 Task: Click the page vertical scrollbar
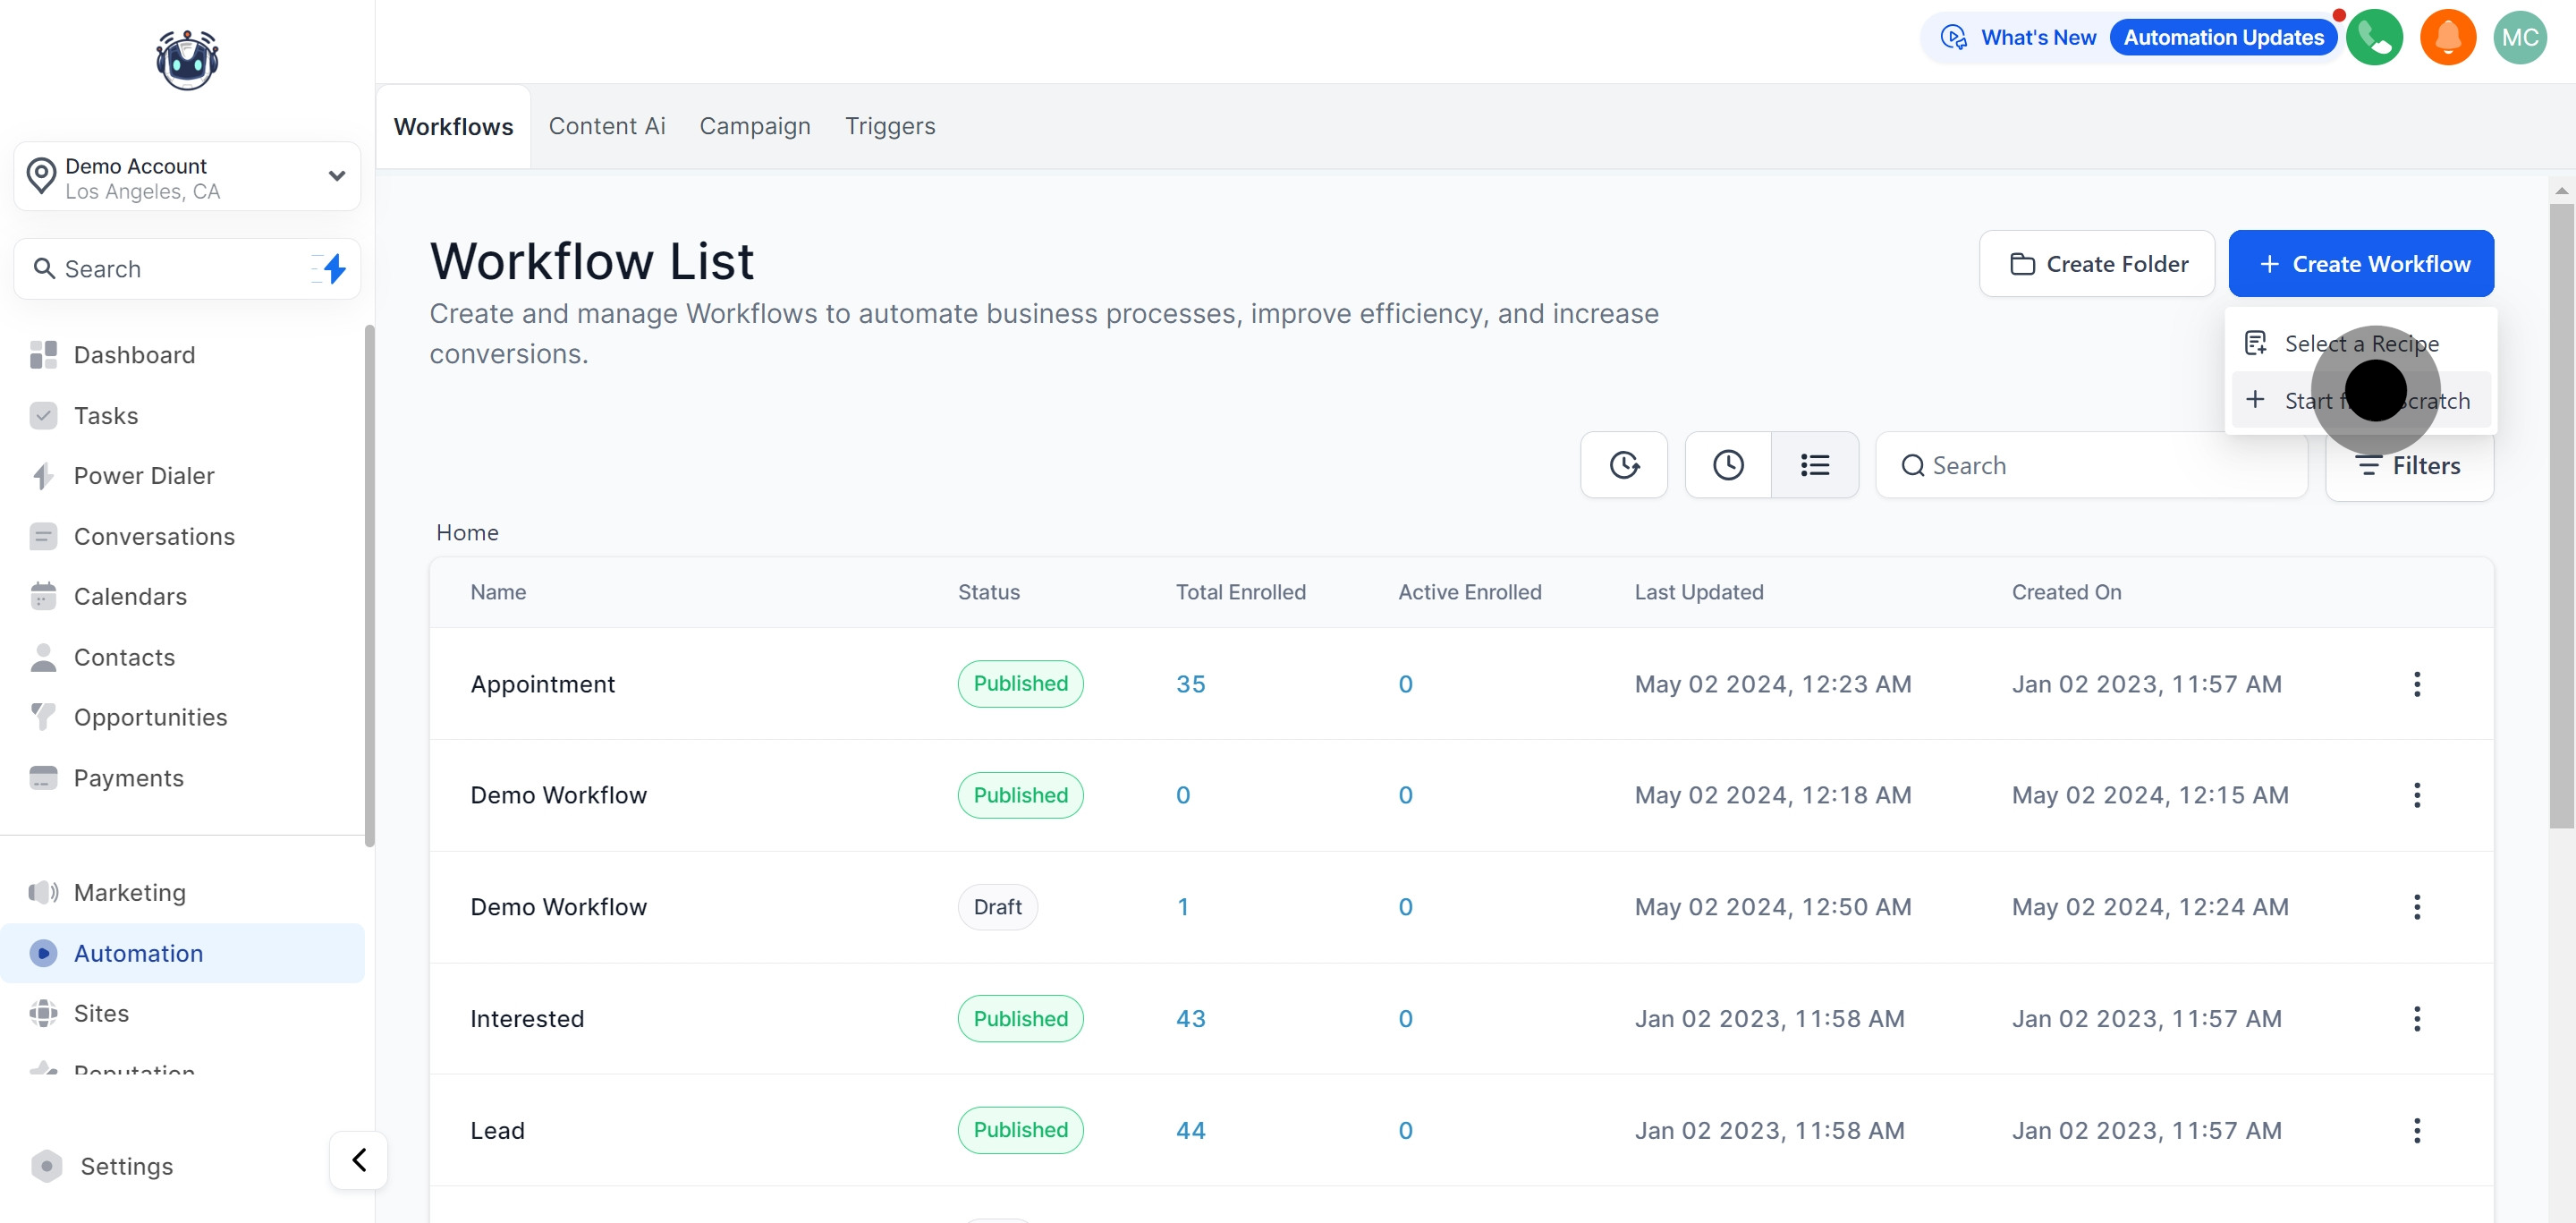click(2560, 500)
